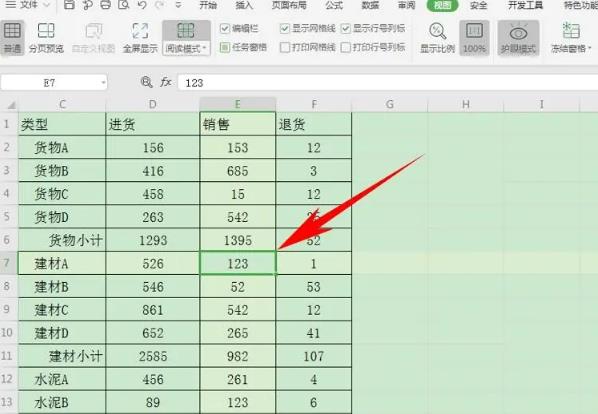The image size is (598, 414).
Task: Toggle 阅读模式 reading mode icon
Action: tap(186, 31)
